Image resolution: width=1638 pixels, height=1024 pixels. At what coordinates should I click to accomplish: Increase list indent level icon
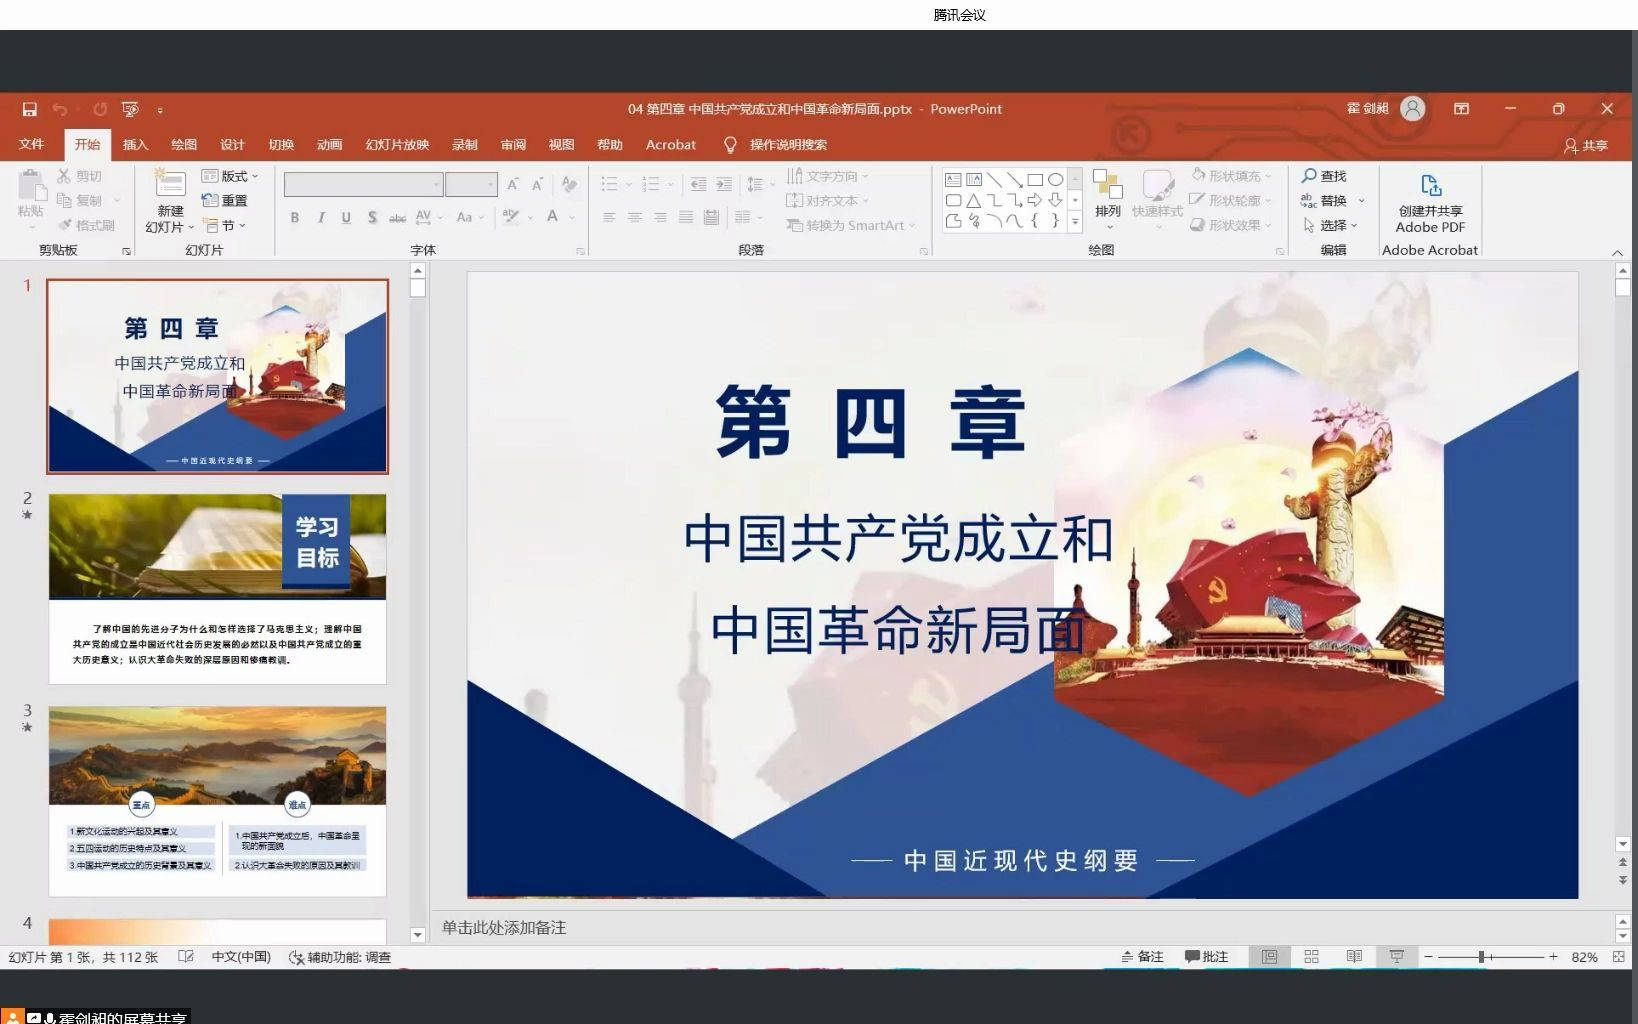click(724, 184)
